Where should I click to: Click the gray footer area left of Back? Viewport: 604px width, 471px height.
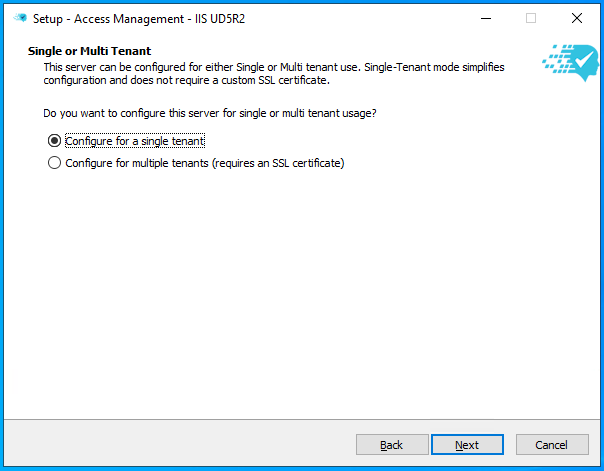(180, 445)
